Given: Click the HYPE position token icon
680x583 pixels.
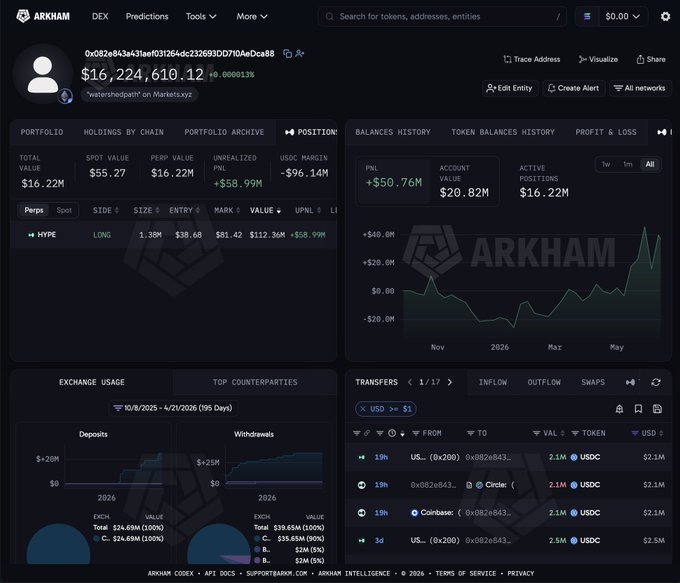Looking at the screenshot, I should [x=31, y=235].
